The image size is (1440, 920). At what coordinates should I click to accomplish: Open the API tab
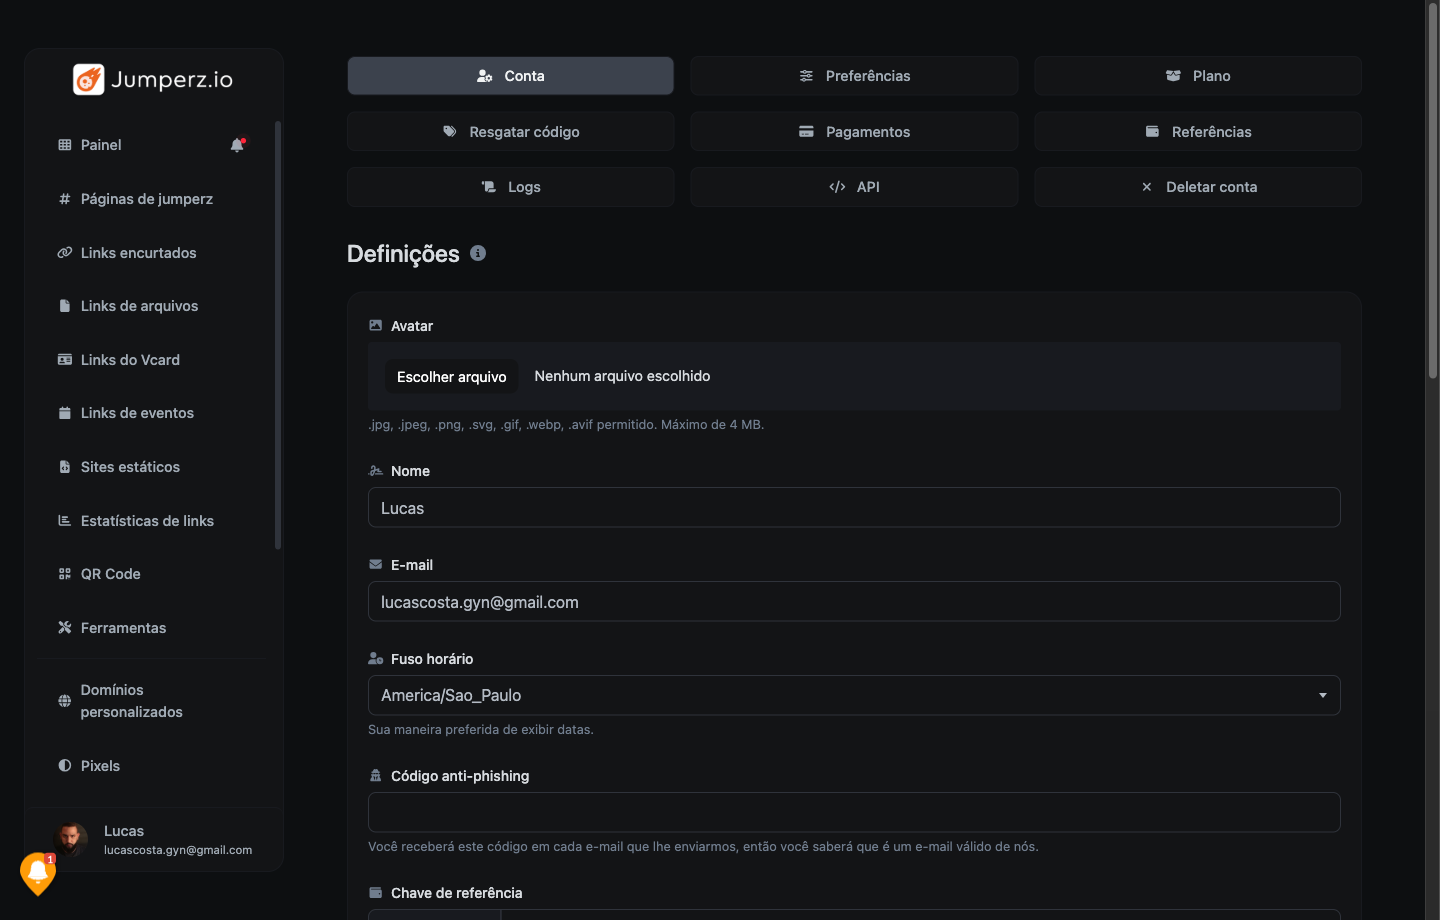point(854,187)
